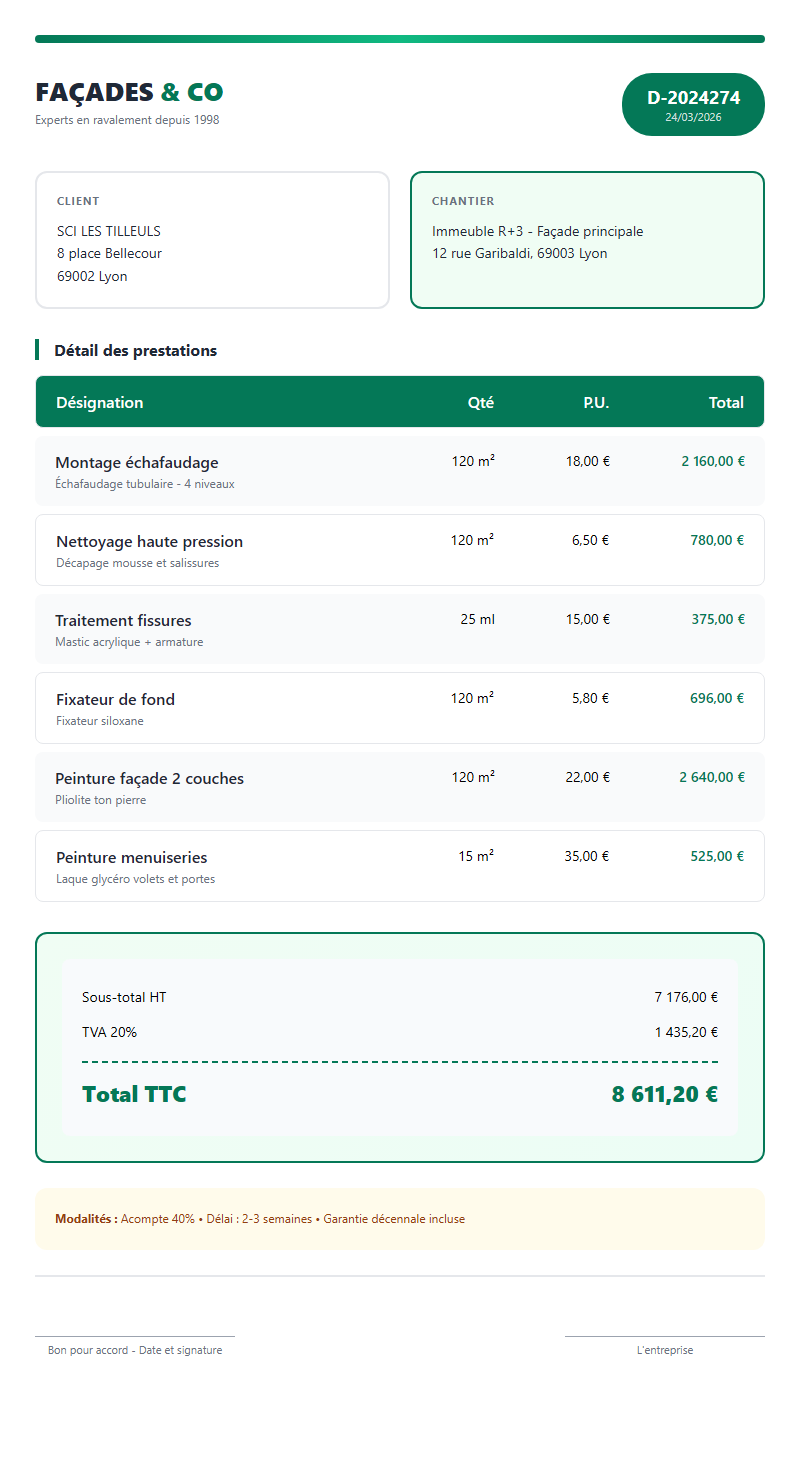
Task: Click the Total column header
Action: pos(726,402)
